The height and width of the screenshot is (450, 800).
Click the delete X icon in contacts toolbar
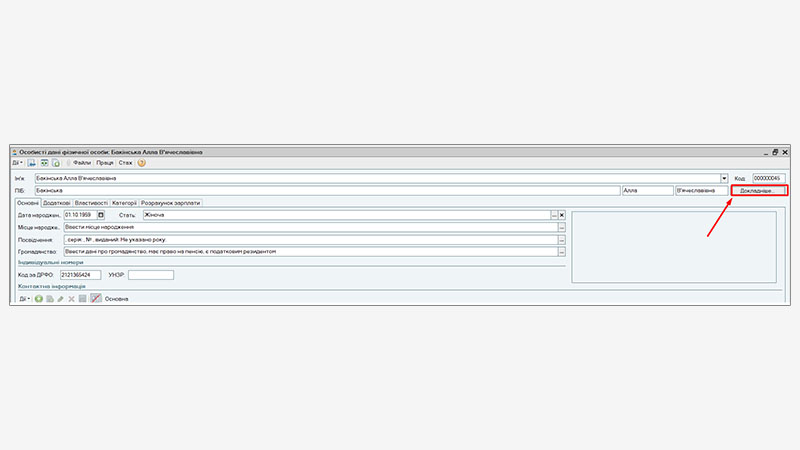click(71, 299)
